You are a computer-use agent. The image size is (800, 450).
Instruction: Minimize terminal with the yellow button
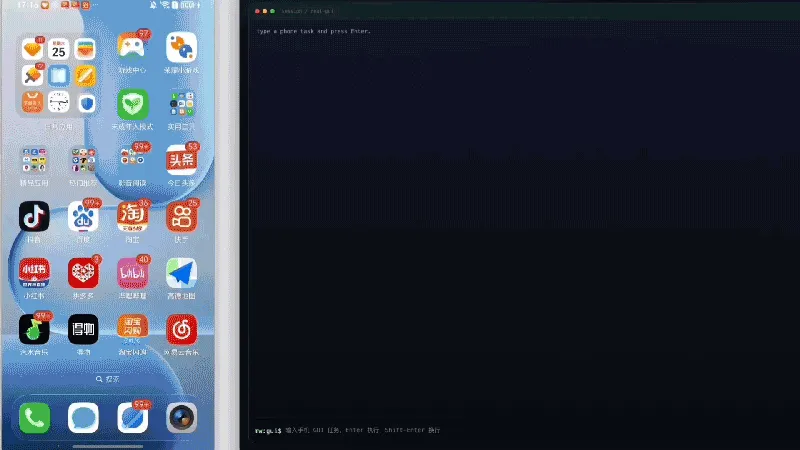coord(265,11)
